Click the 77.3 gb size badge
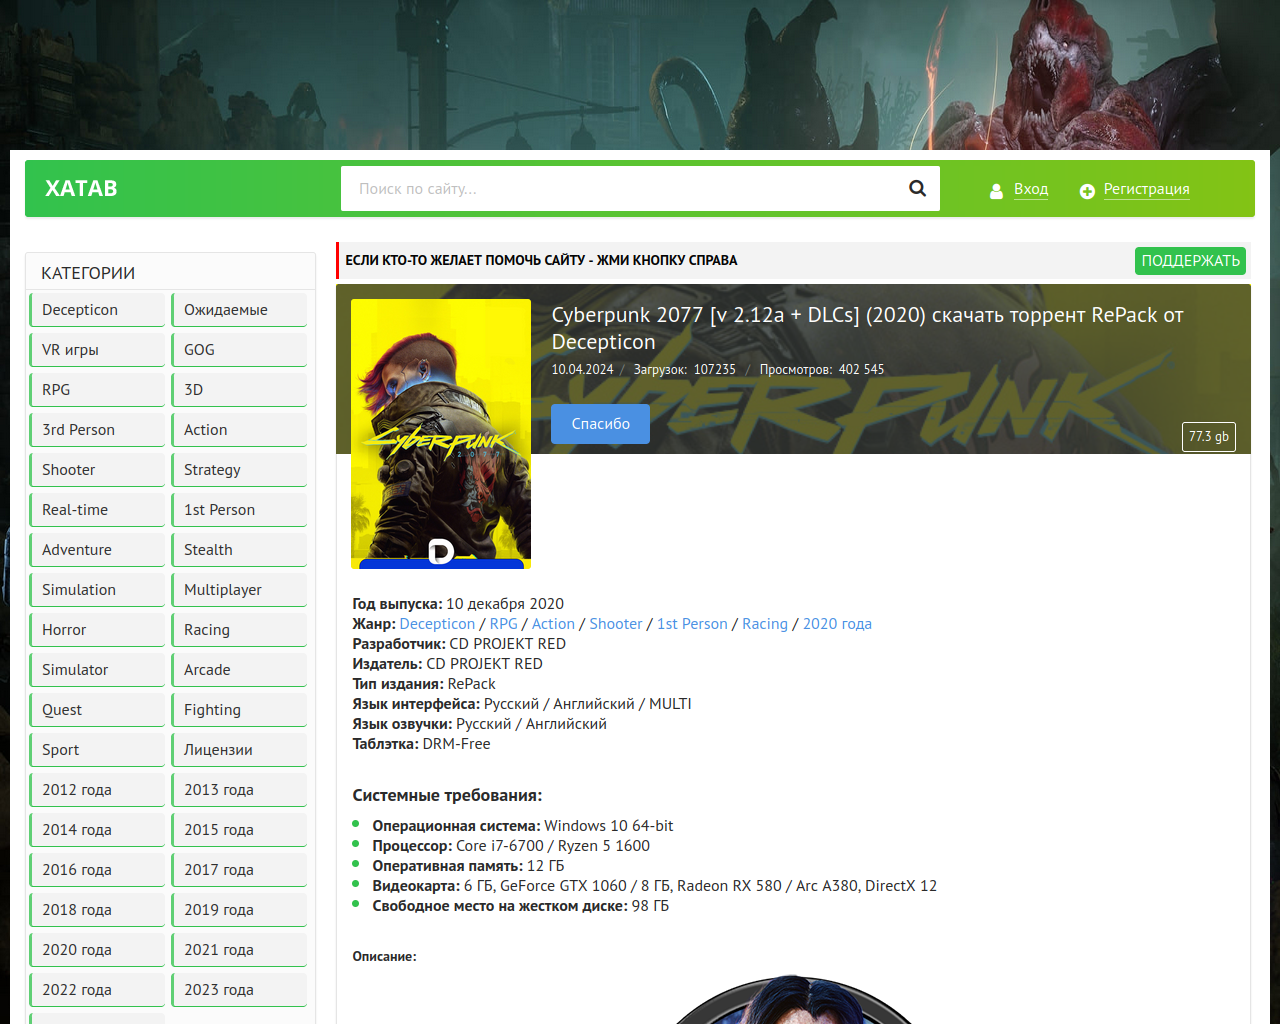The height and width of the screenshot is (1024, 1280). [1209, 437]
